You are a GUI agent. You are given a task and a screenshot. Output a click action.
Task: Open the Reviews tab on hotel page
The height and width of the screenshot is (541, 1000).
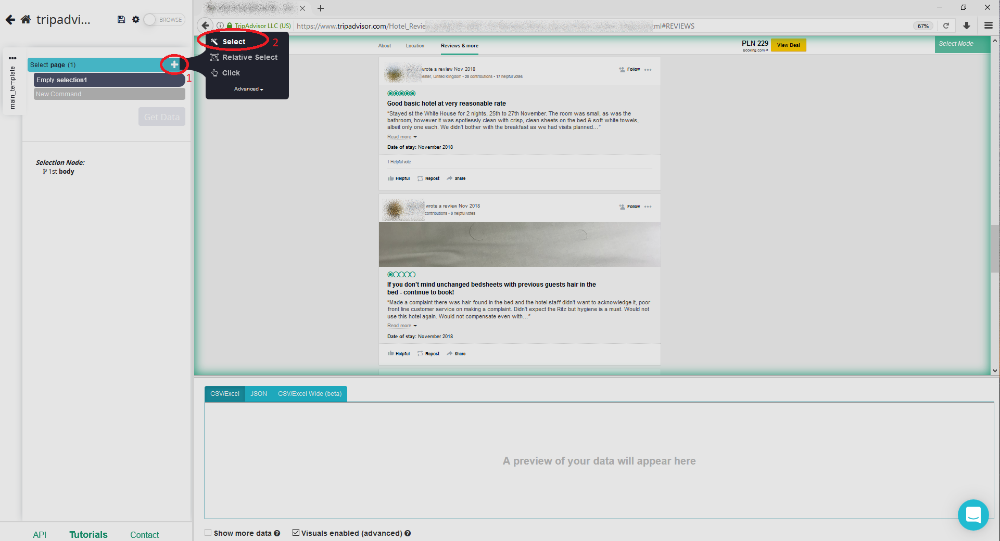click(459, 46)
